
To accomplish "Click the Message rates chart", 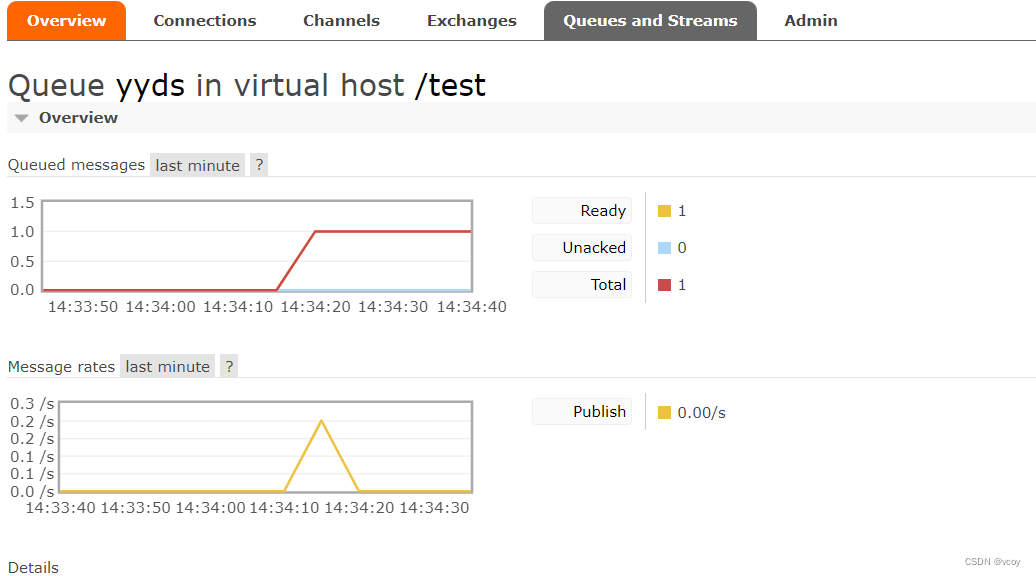I will pos(266,447).
